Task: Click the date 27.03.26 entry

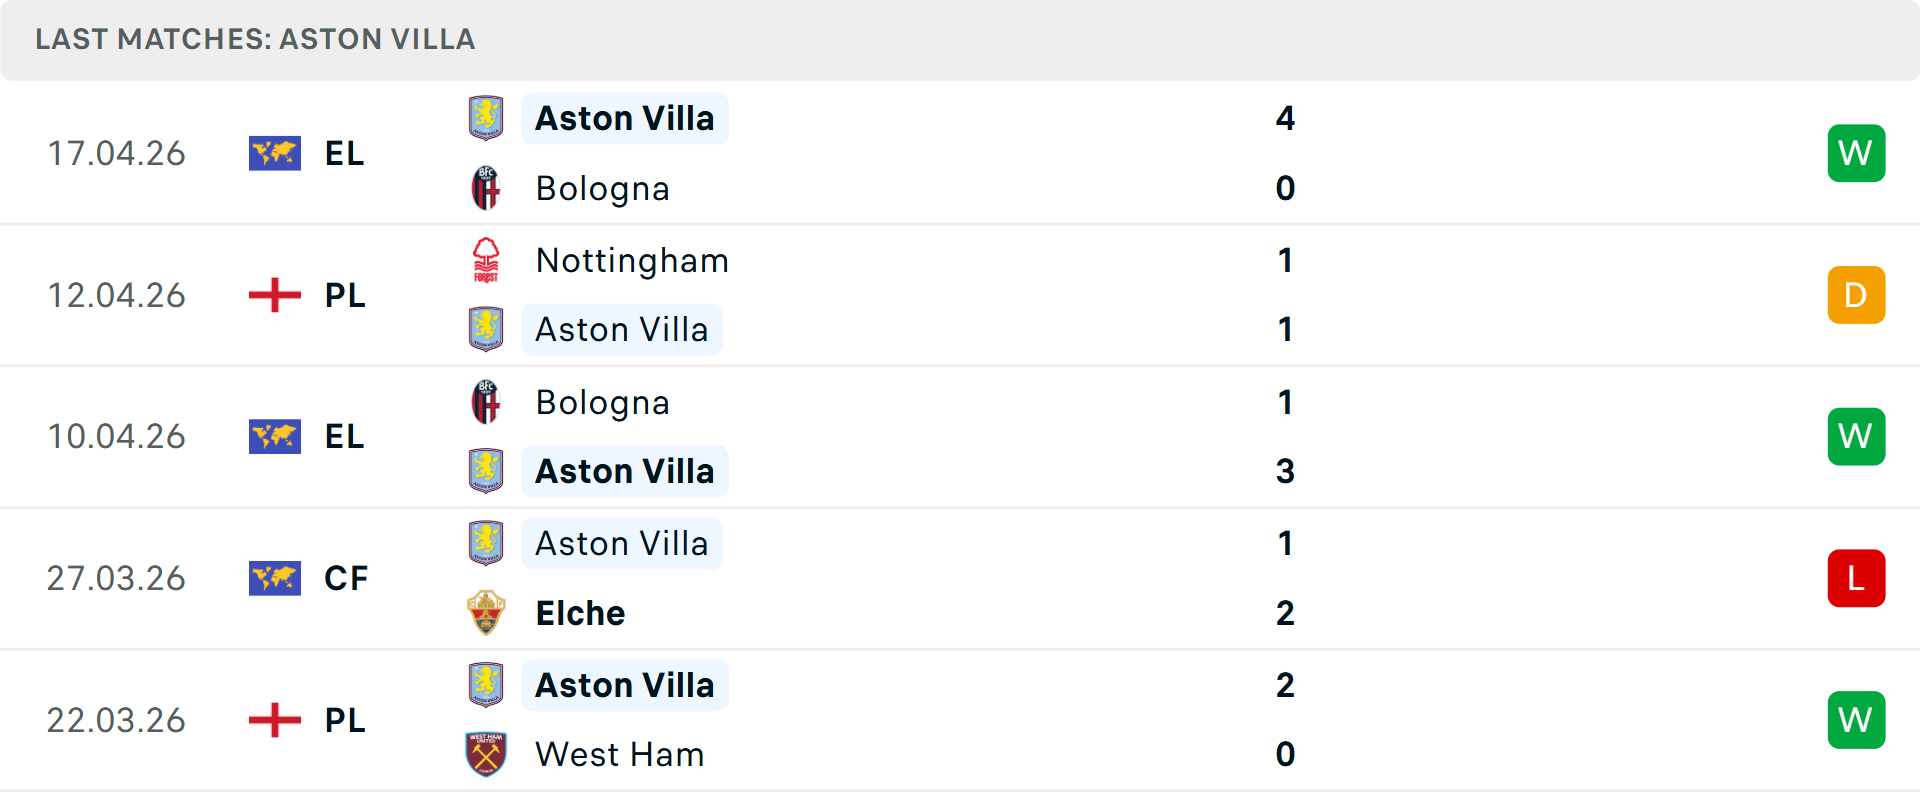Action: pyautogui.click(x=117, y=578)
